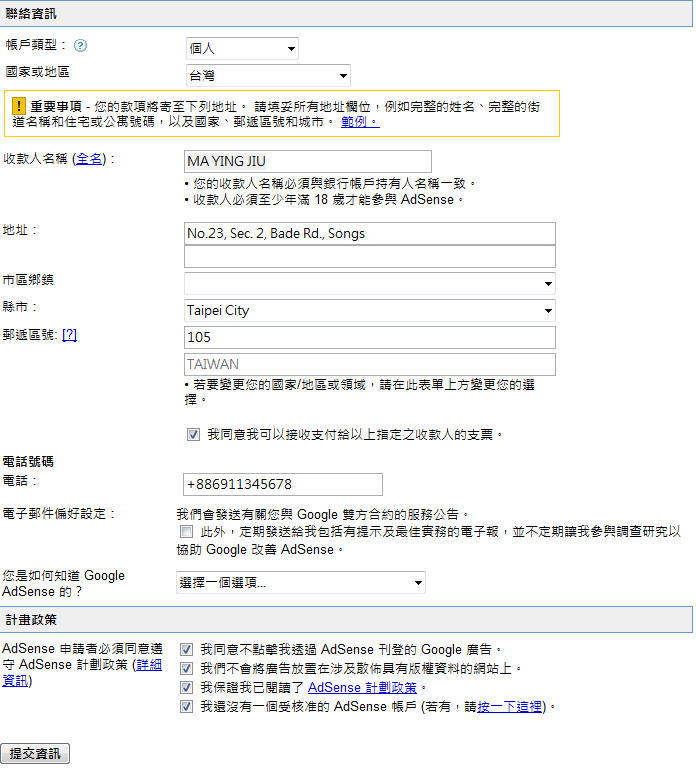Click the 按一下這裡 link
Viewport: 696px width, 781px height.
click(x=509, y=707)
